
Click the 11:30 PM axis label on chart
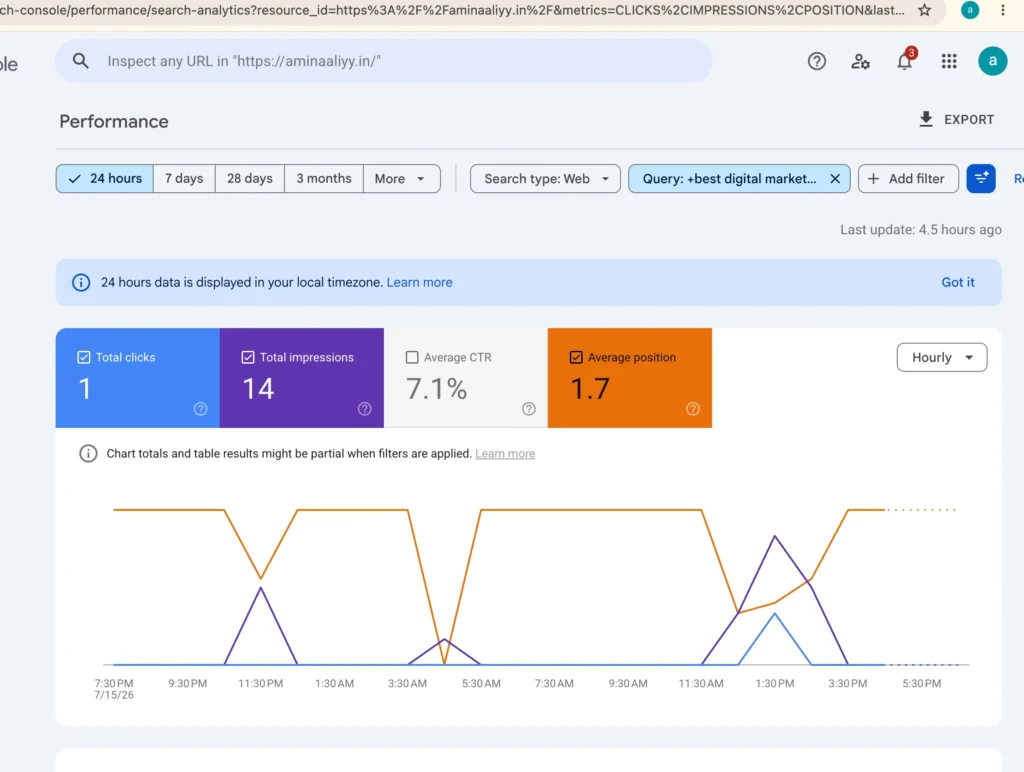pos(261,683)
